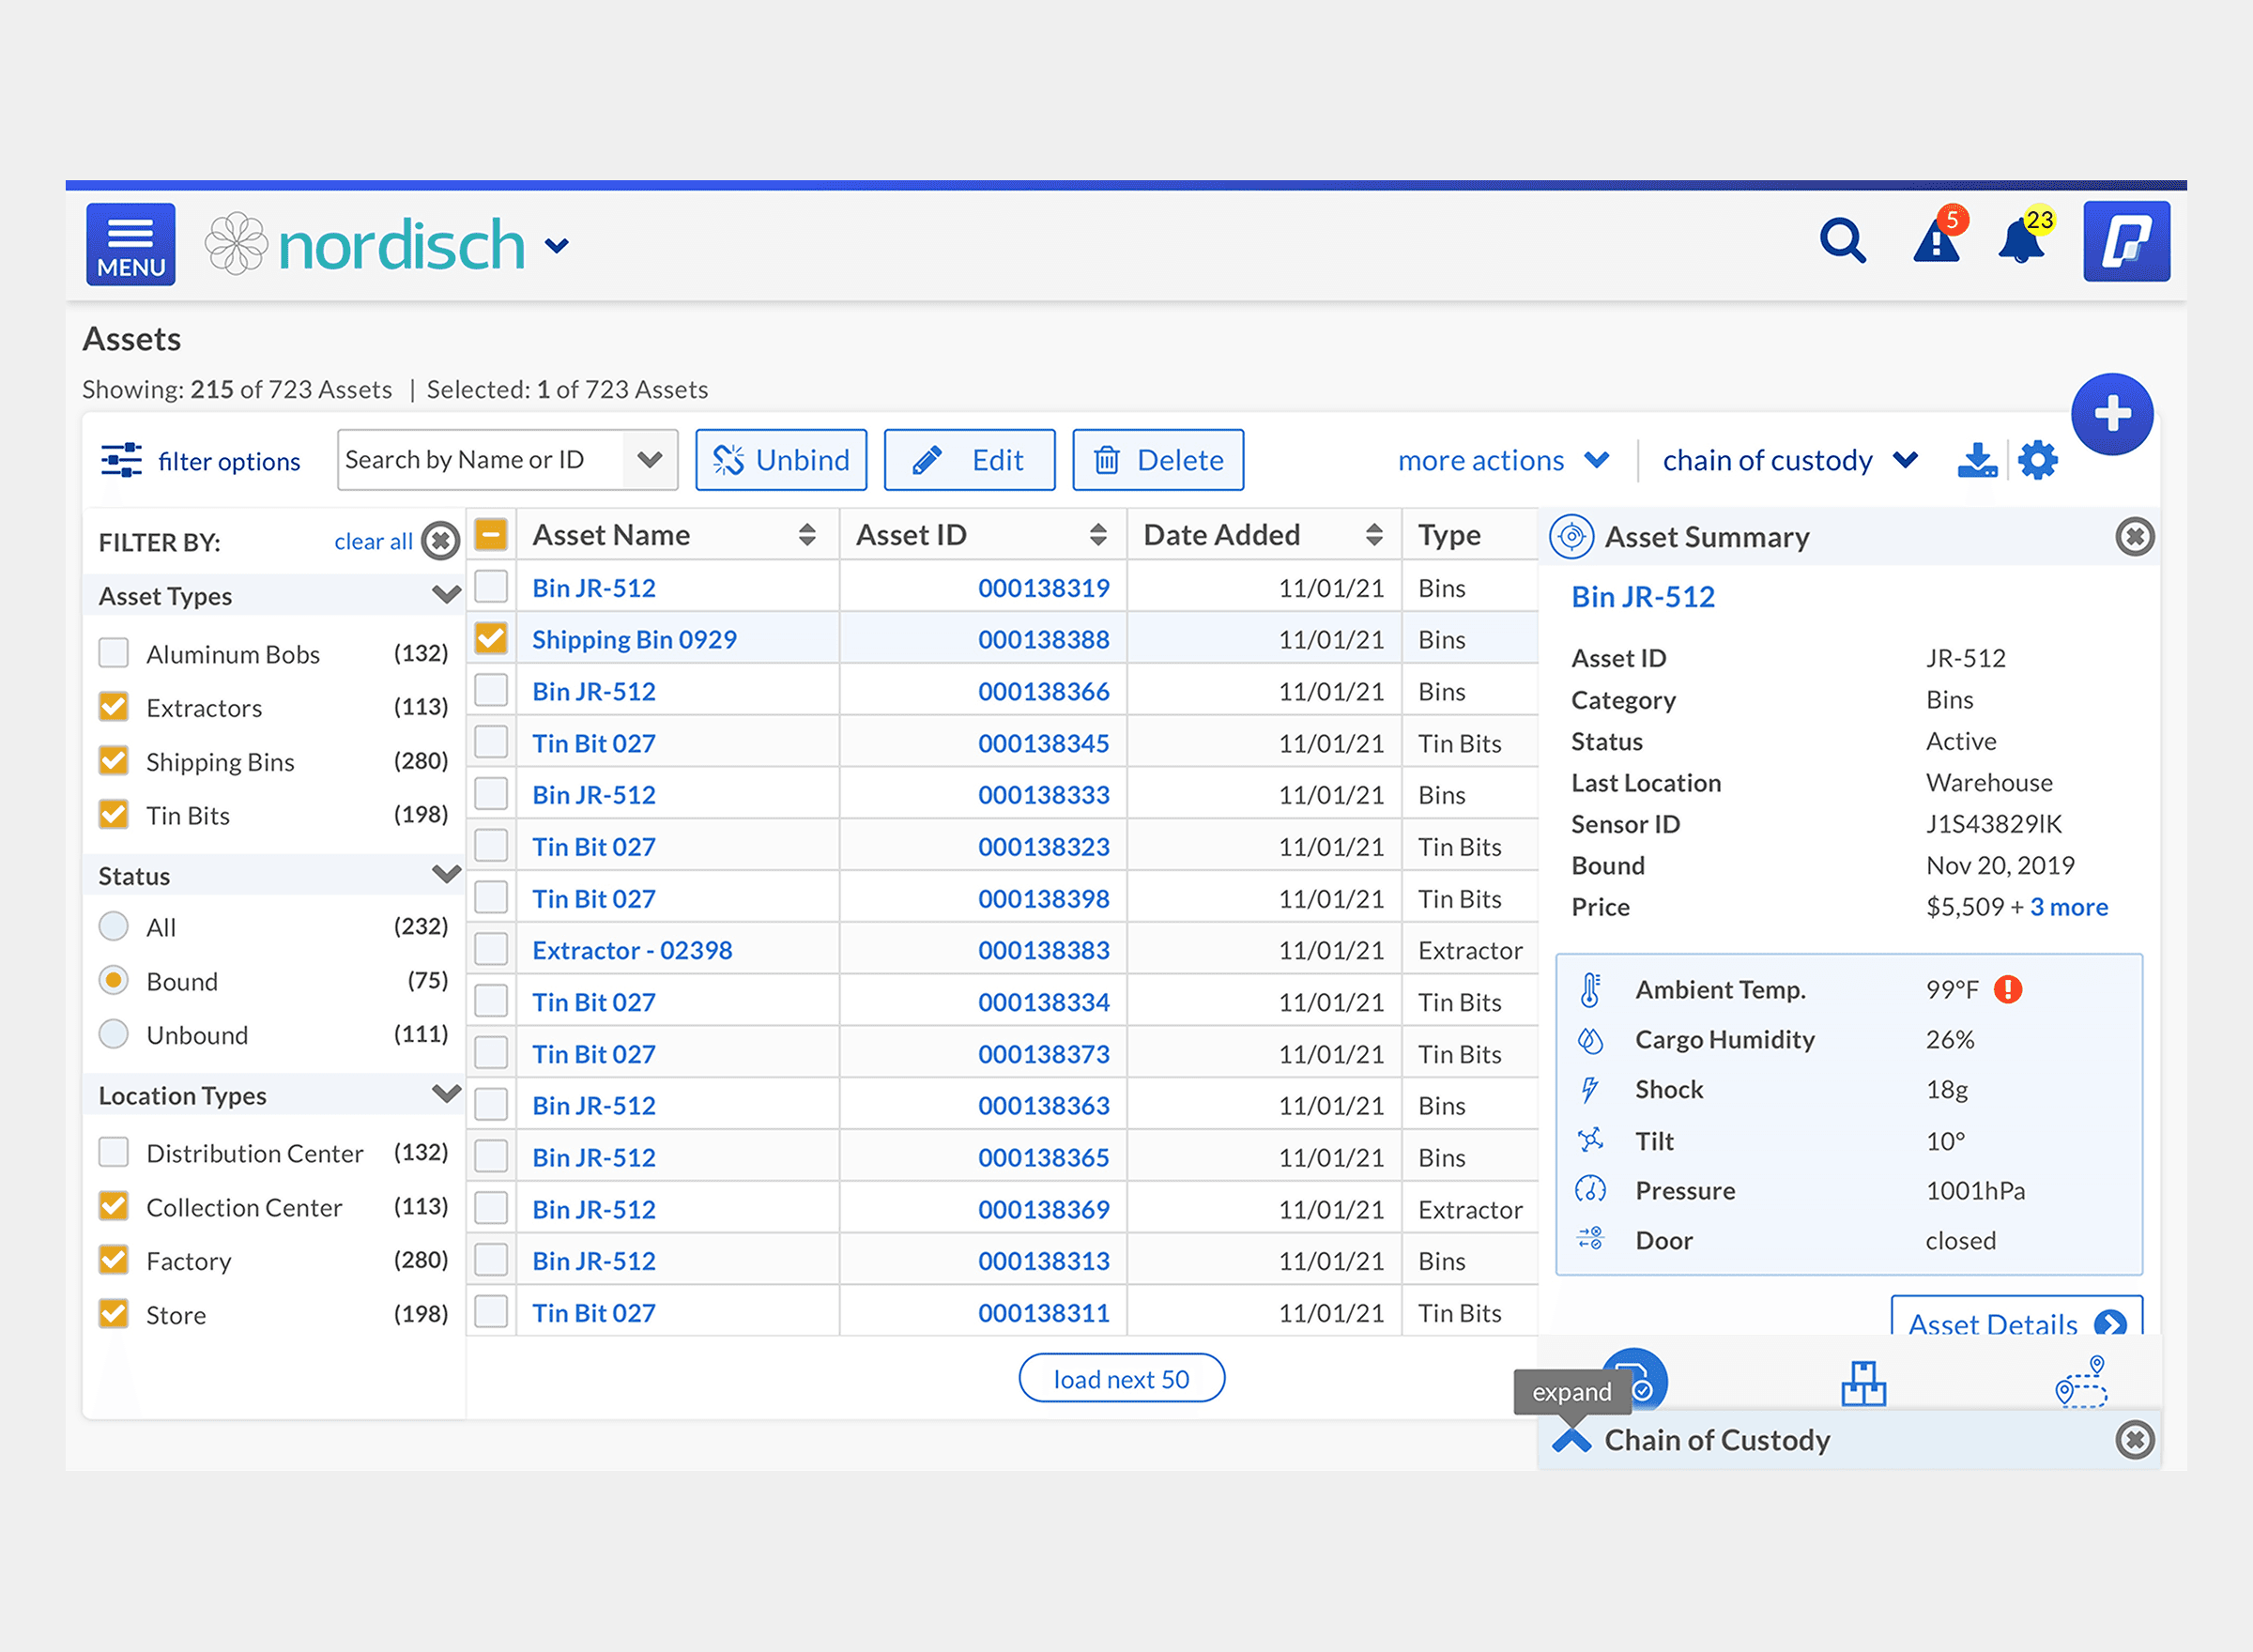
Task: Check the Aluminum Bobs asset type filter
Action: point(113,653)
